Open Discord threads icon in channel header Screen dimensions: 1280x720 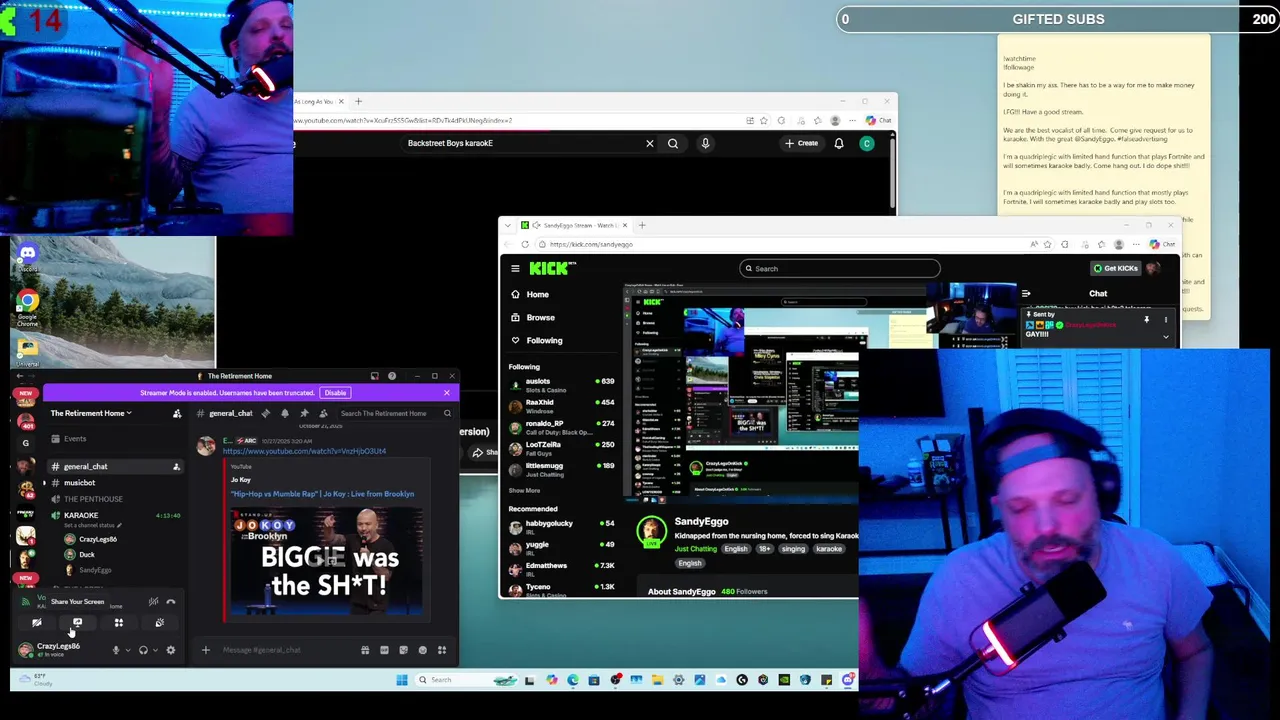pos(265,413)
